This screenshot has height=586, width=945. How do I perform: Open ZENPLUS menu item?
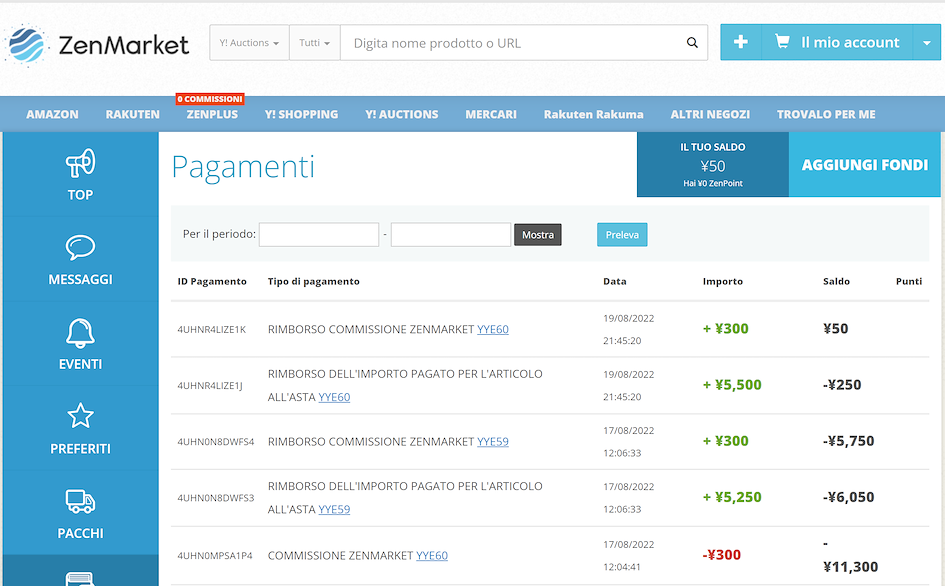[x=212, y=115]
